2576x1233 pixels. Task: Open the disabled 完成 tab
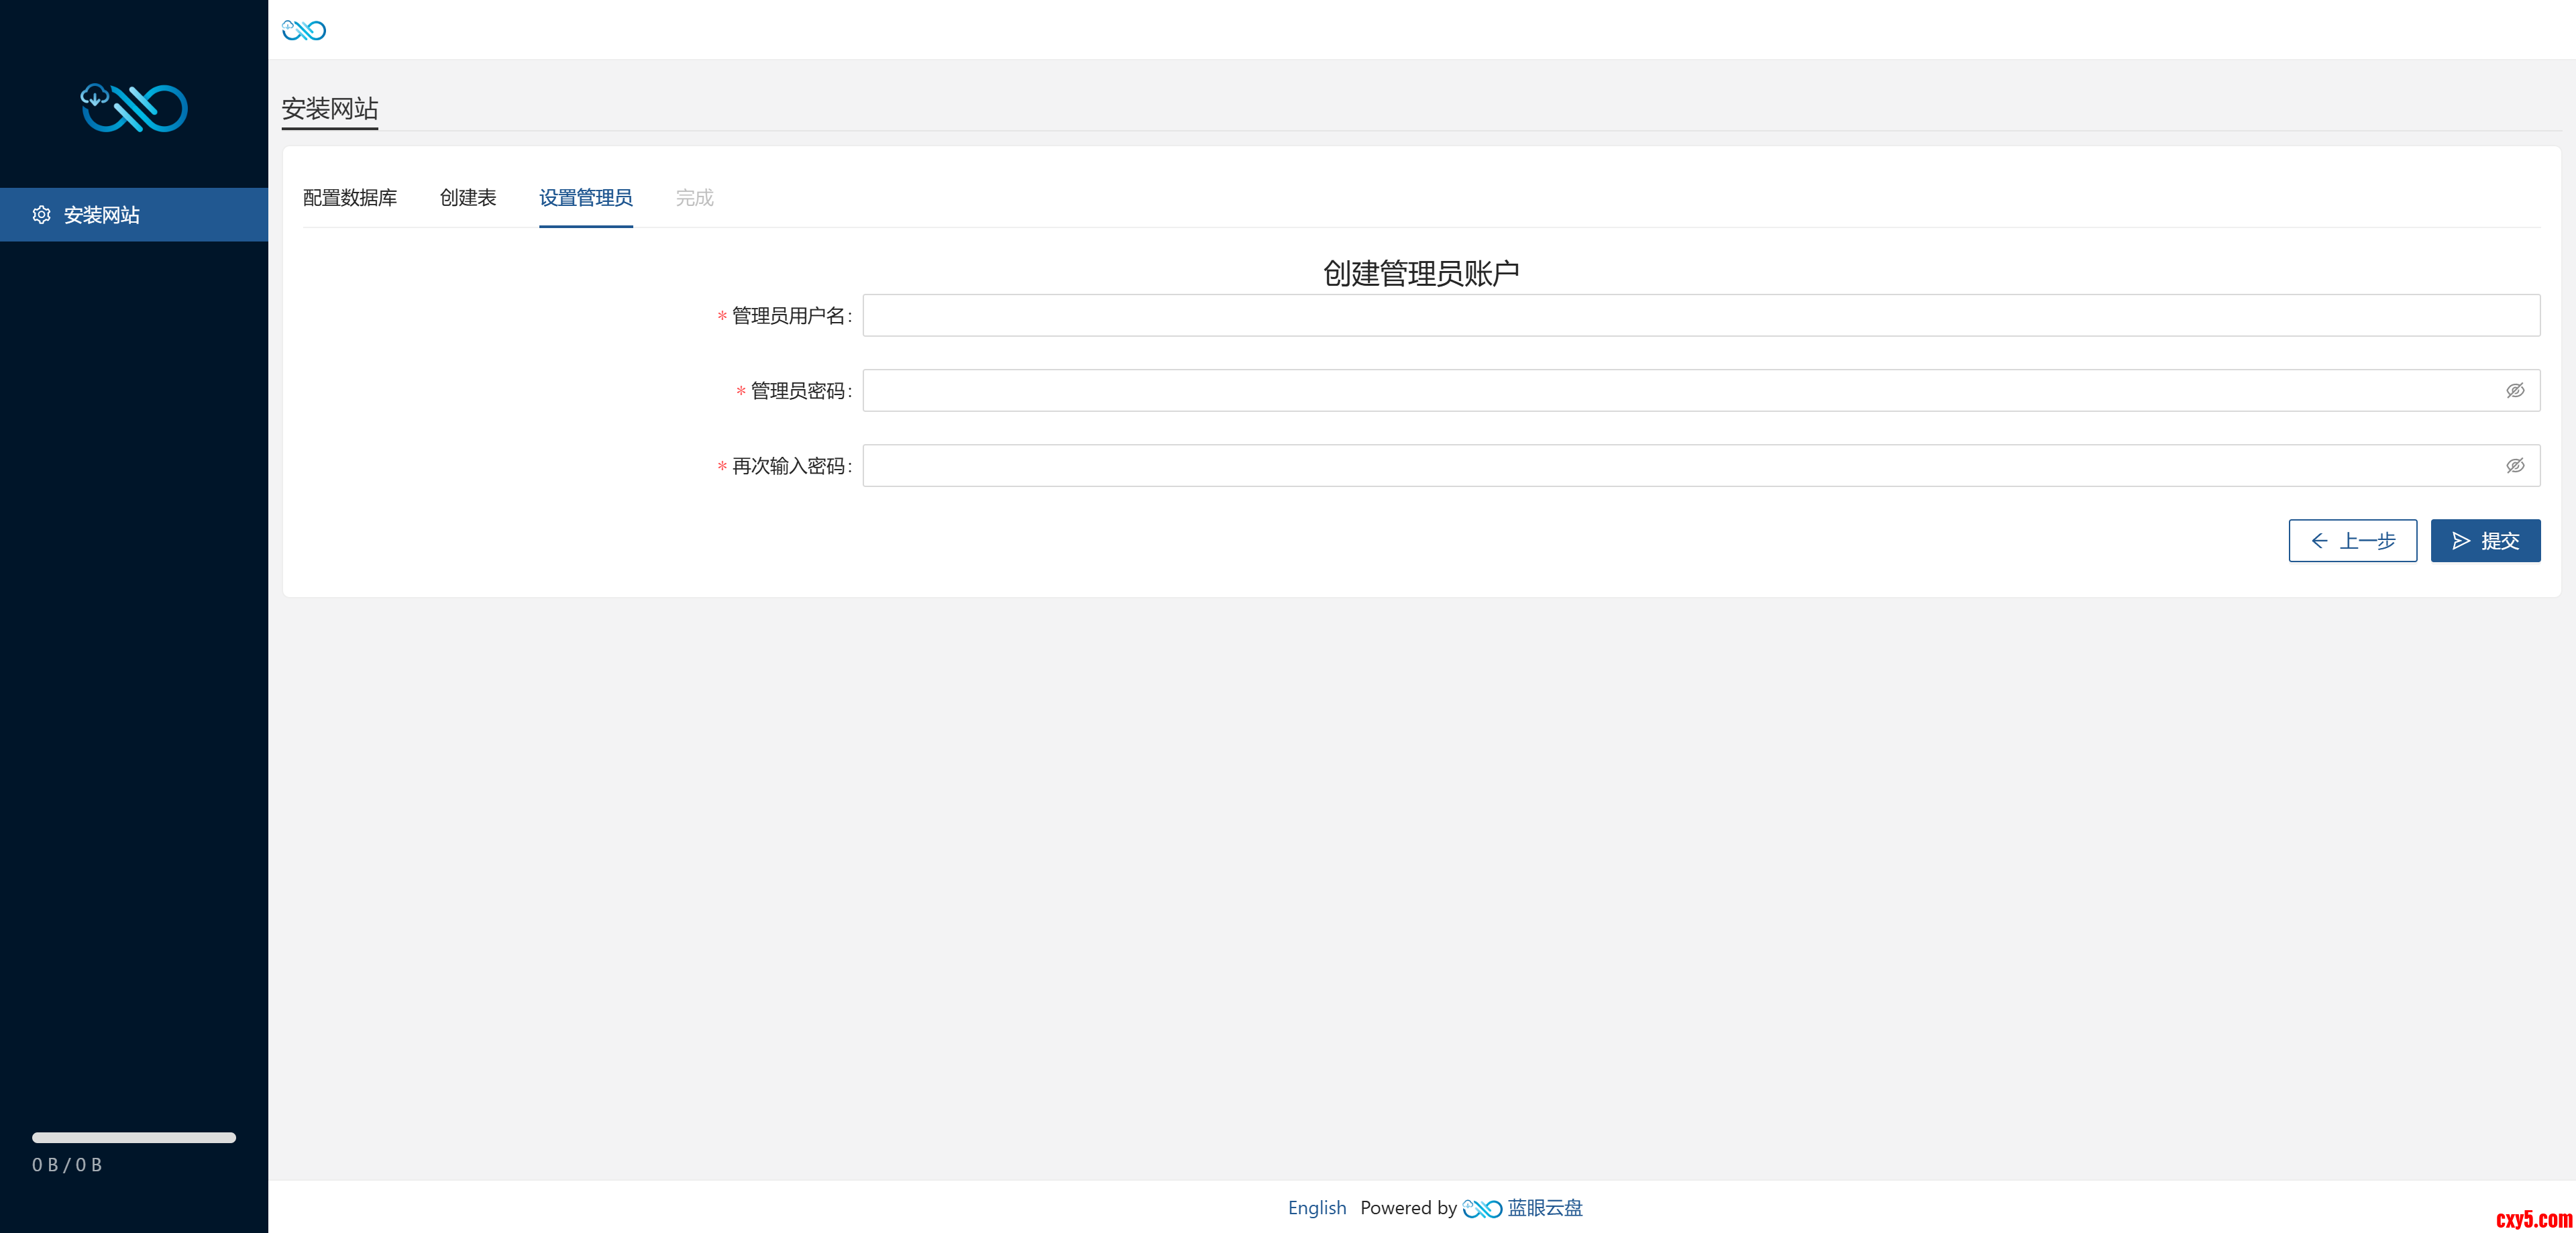point(694,198)
